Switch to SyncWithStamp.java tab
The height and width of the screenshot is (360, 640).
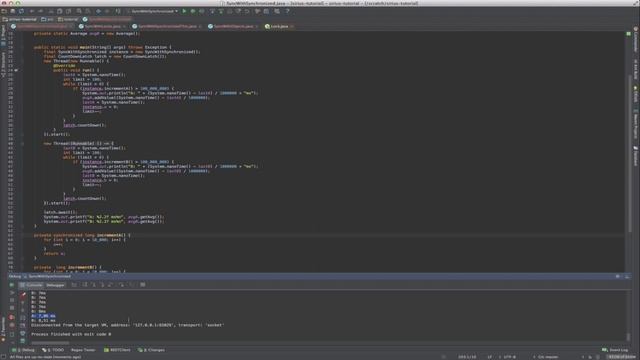[233, 26]
